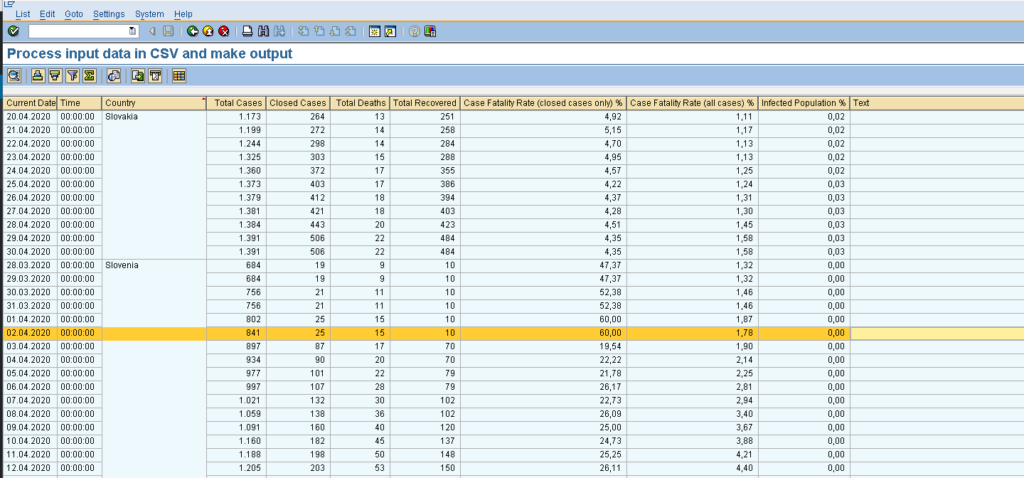Viewport: 1024px width, 478px height.
Task: Collapse command field with the small triangle
Action: click(152, 31)
